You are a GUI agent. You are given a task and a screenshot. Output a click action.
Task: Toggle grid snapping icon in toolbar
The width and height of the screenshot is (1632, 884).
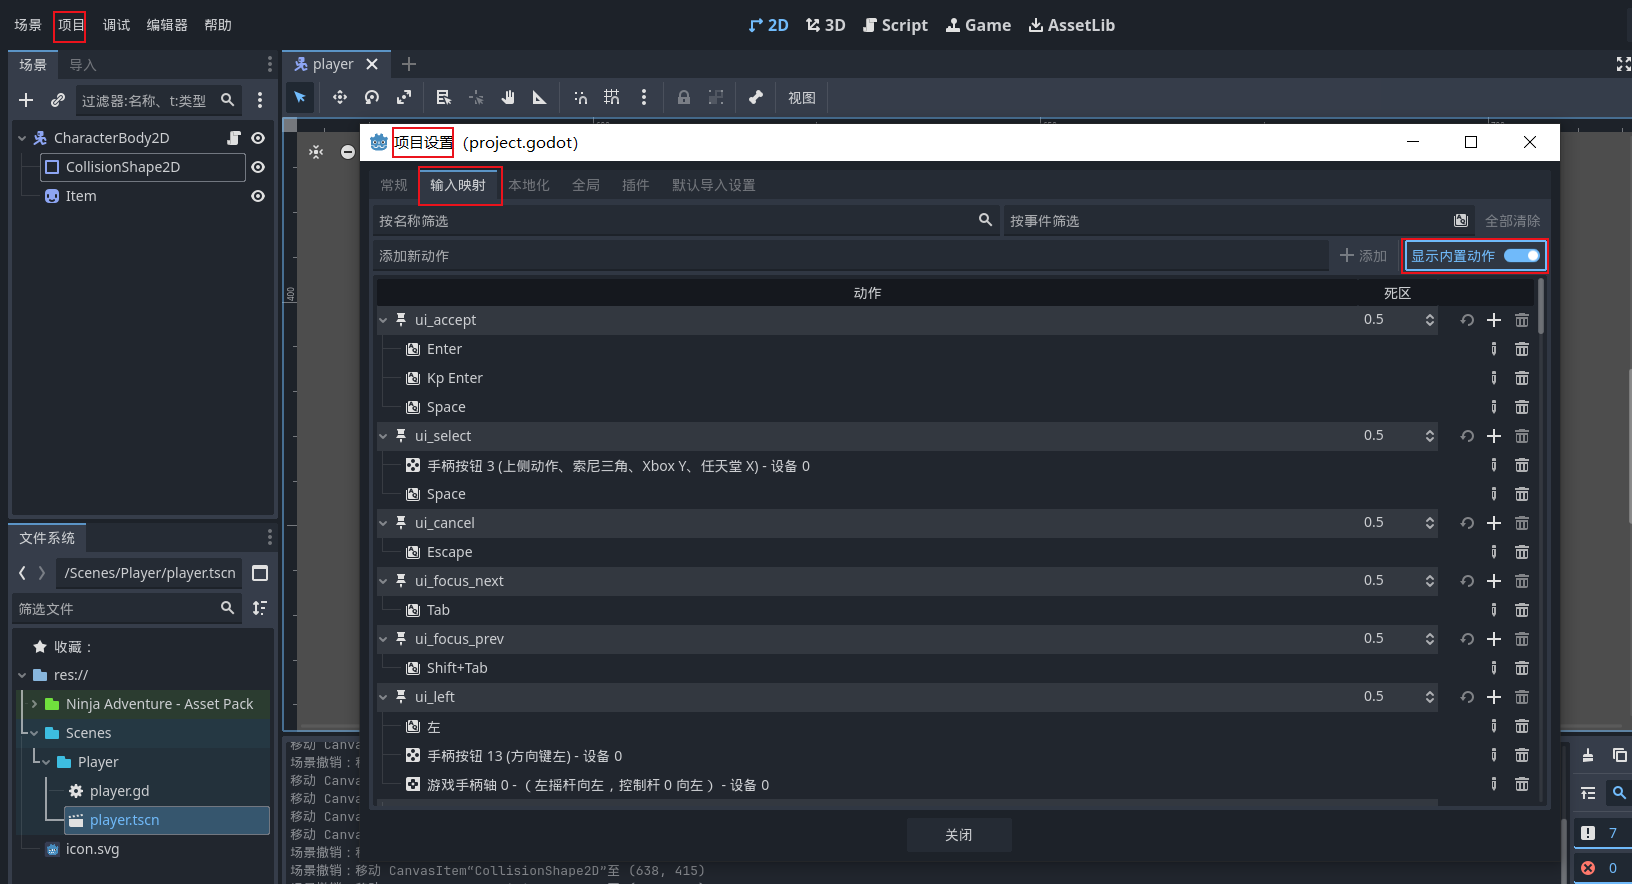[x=612, y=97]
